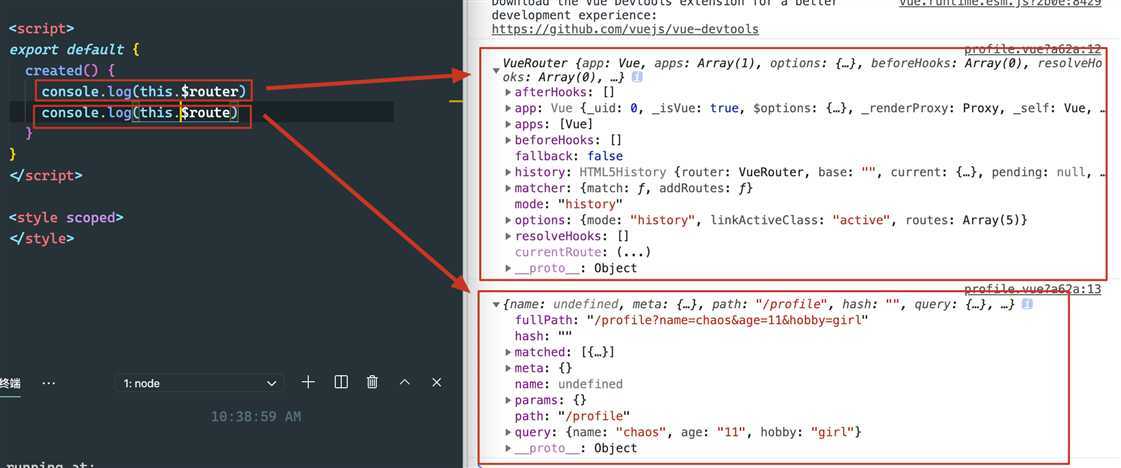The height and width of the screenshot is (468, 1121).
Task: Collapse the VueRouter object in console
Action: point(496,71)
